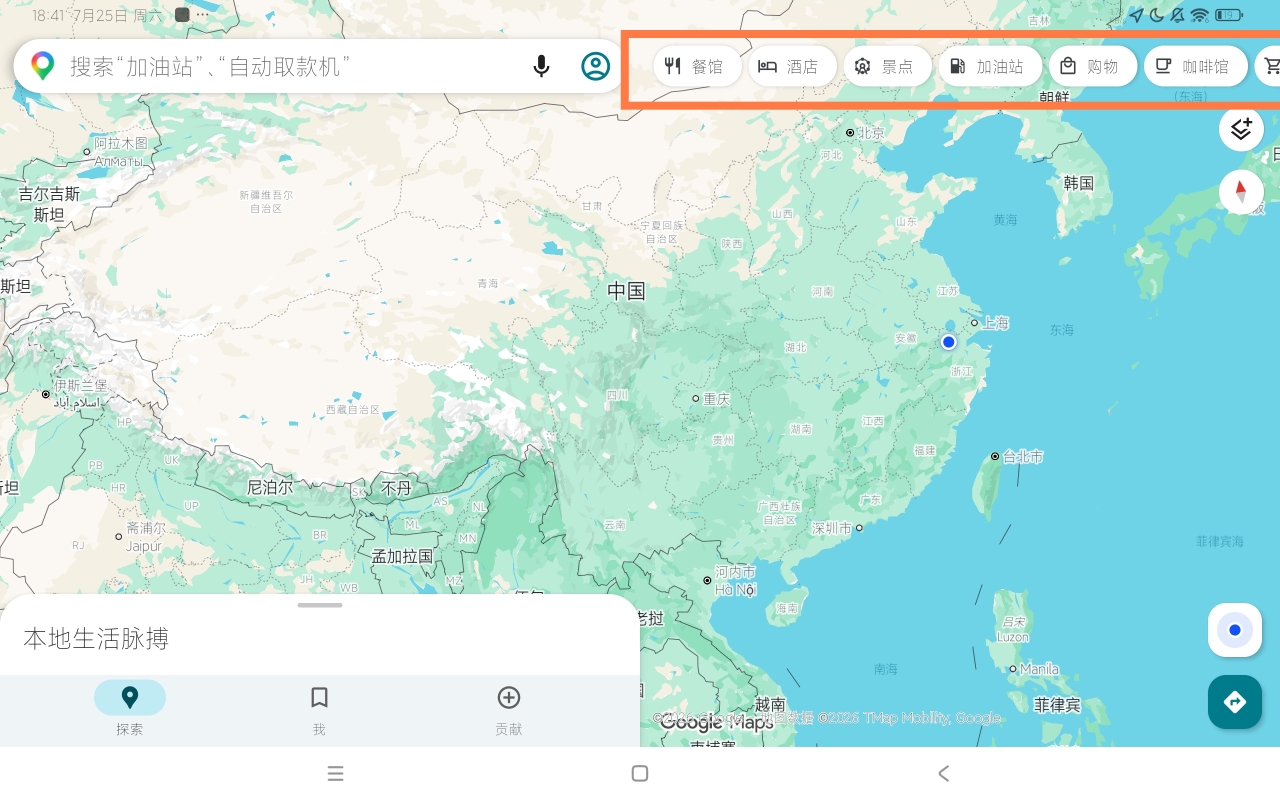Switch to the 贡献 Contribute tab
The width and height of the screenshot is (1280, 800).
point(508,710)
